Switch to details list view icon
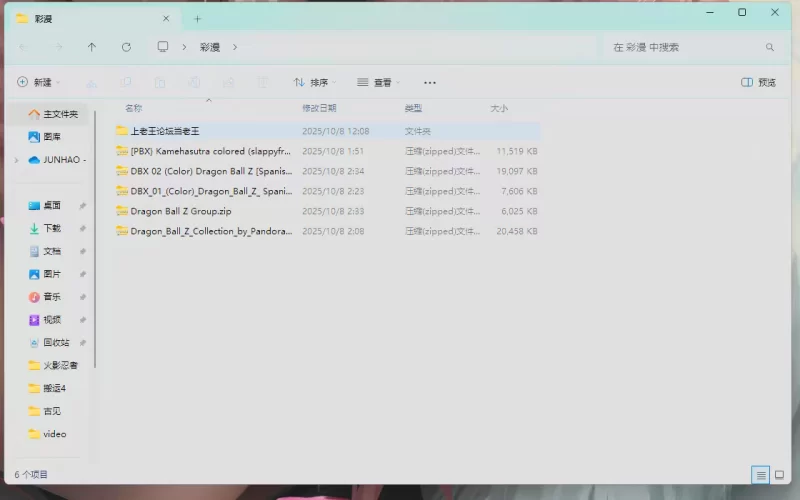 (760, 475)
